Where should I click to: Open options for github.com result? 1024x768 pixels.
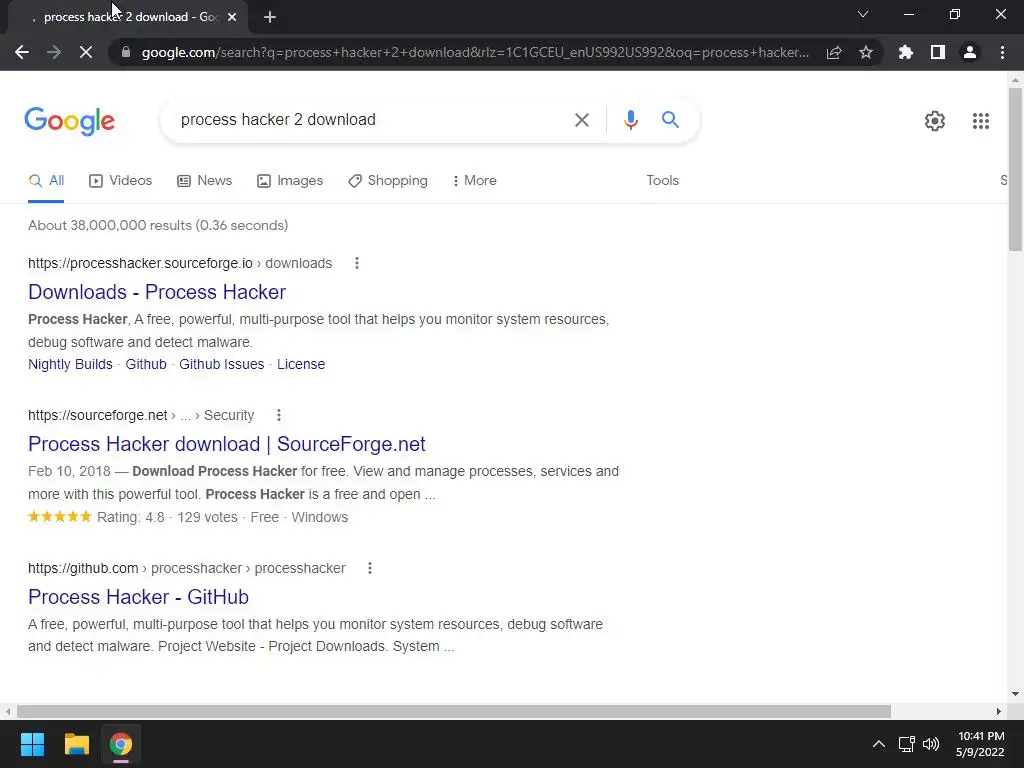click(370, 568)
